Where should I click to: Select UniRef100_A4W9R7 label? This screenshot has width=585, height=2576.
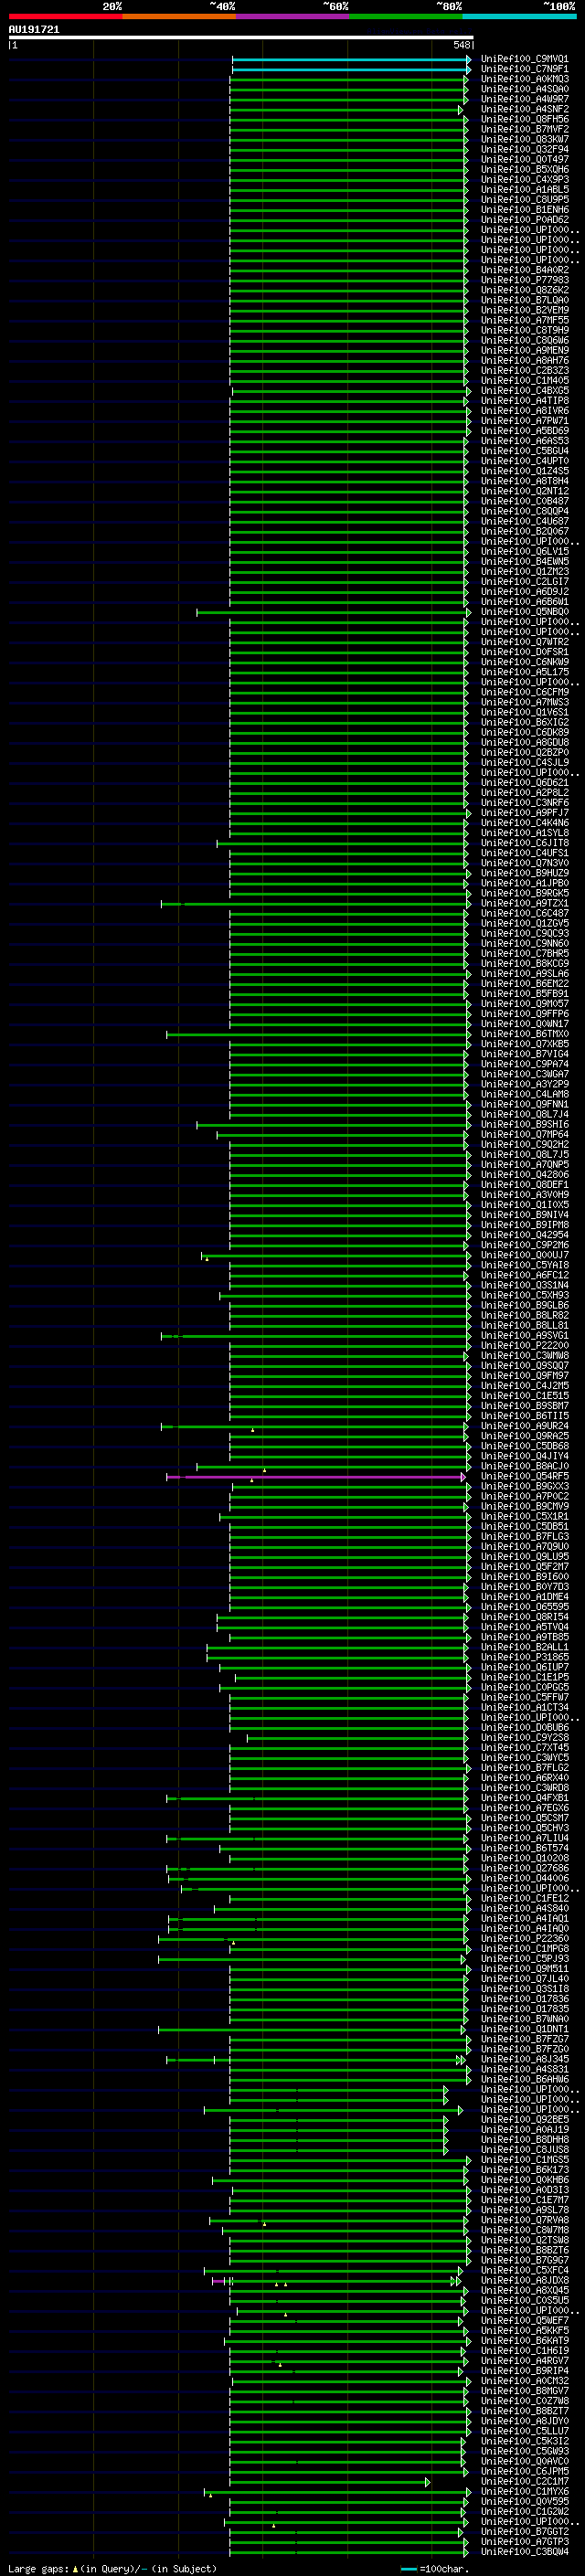tap(525, 99)
